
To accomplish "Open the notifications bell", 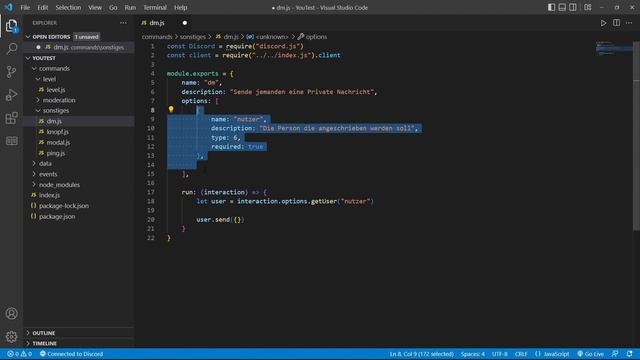I will (629, 354).
